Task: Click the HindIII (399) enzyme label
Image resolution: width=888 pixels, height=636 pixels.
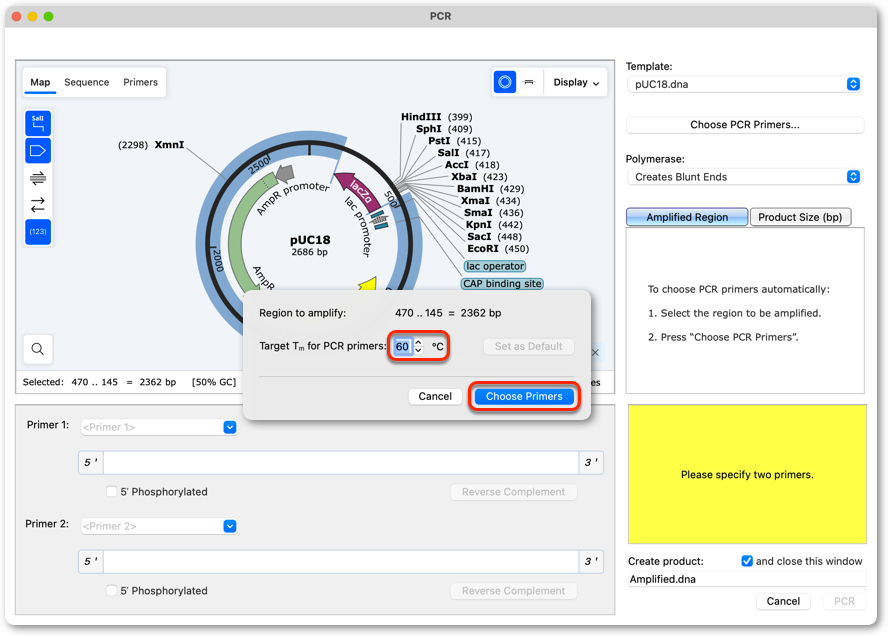Action: (x=436, y=117)
